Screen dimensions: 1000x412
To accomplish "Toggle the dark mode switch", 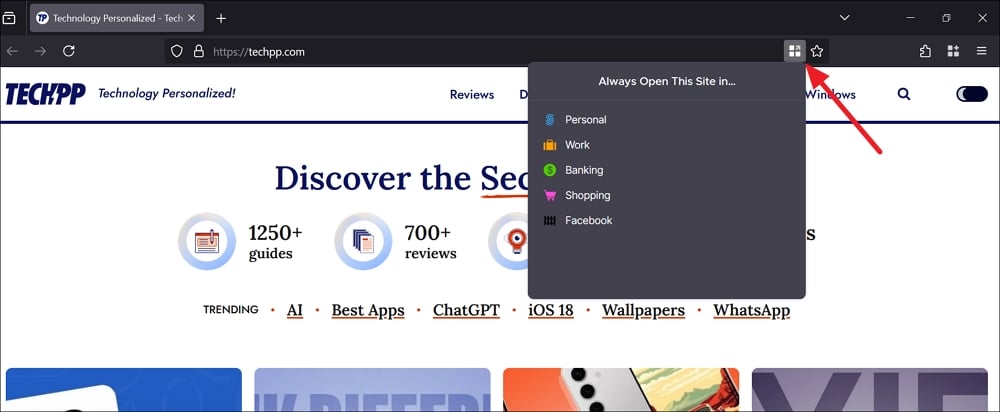I will pos(972,94).
